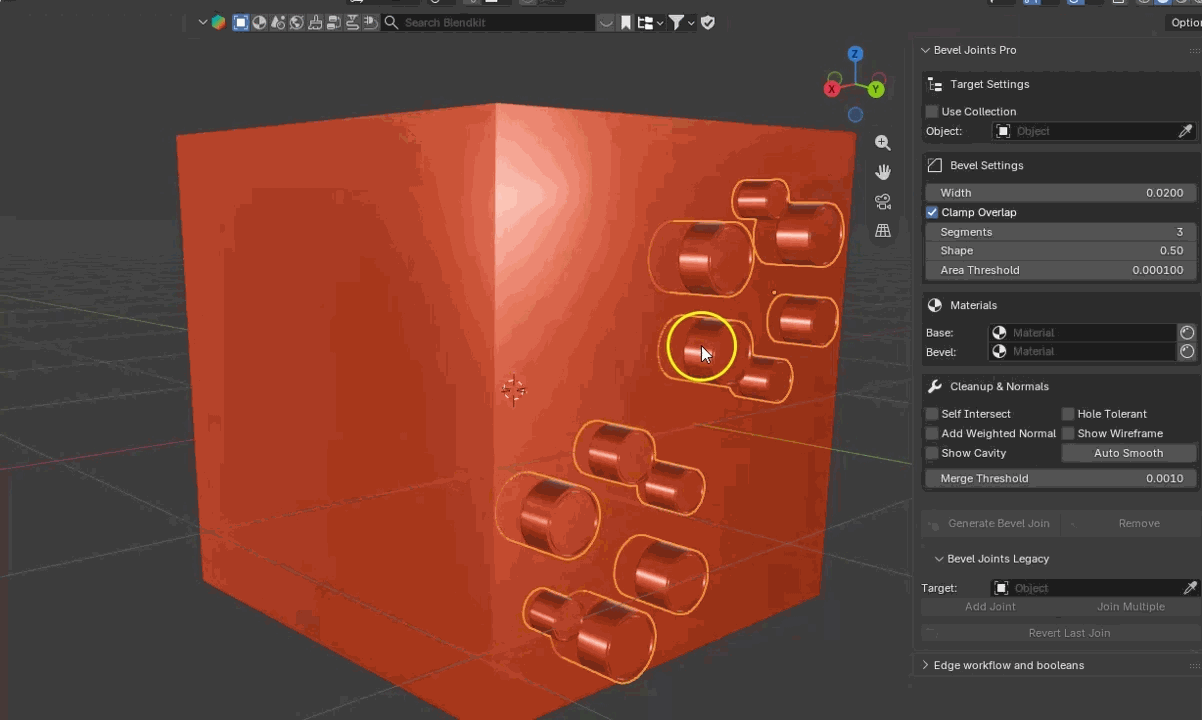Click the green Y axis gizmo

[876, 89]
